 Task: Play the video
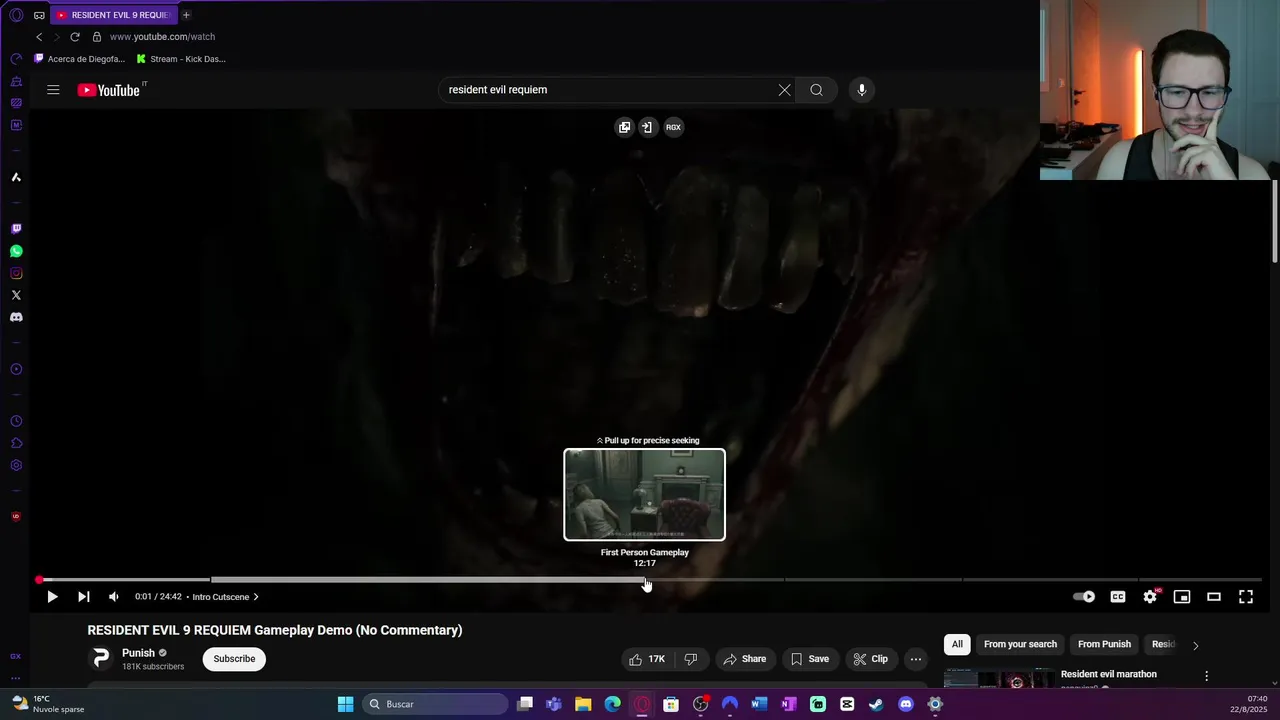click(x=52, y=597)
